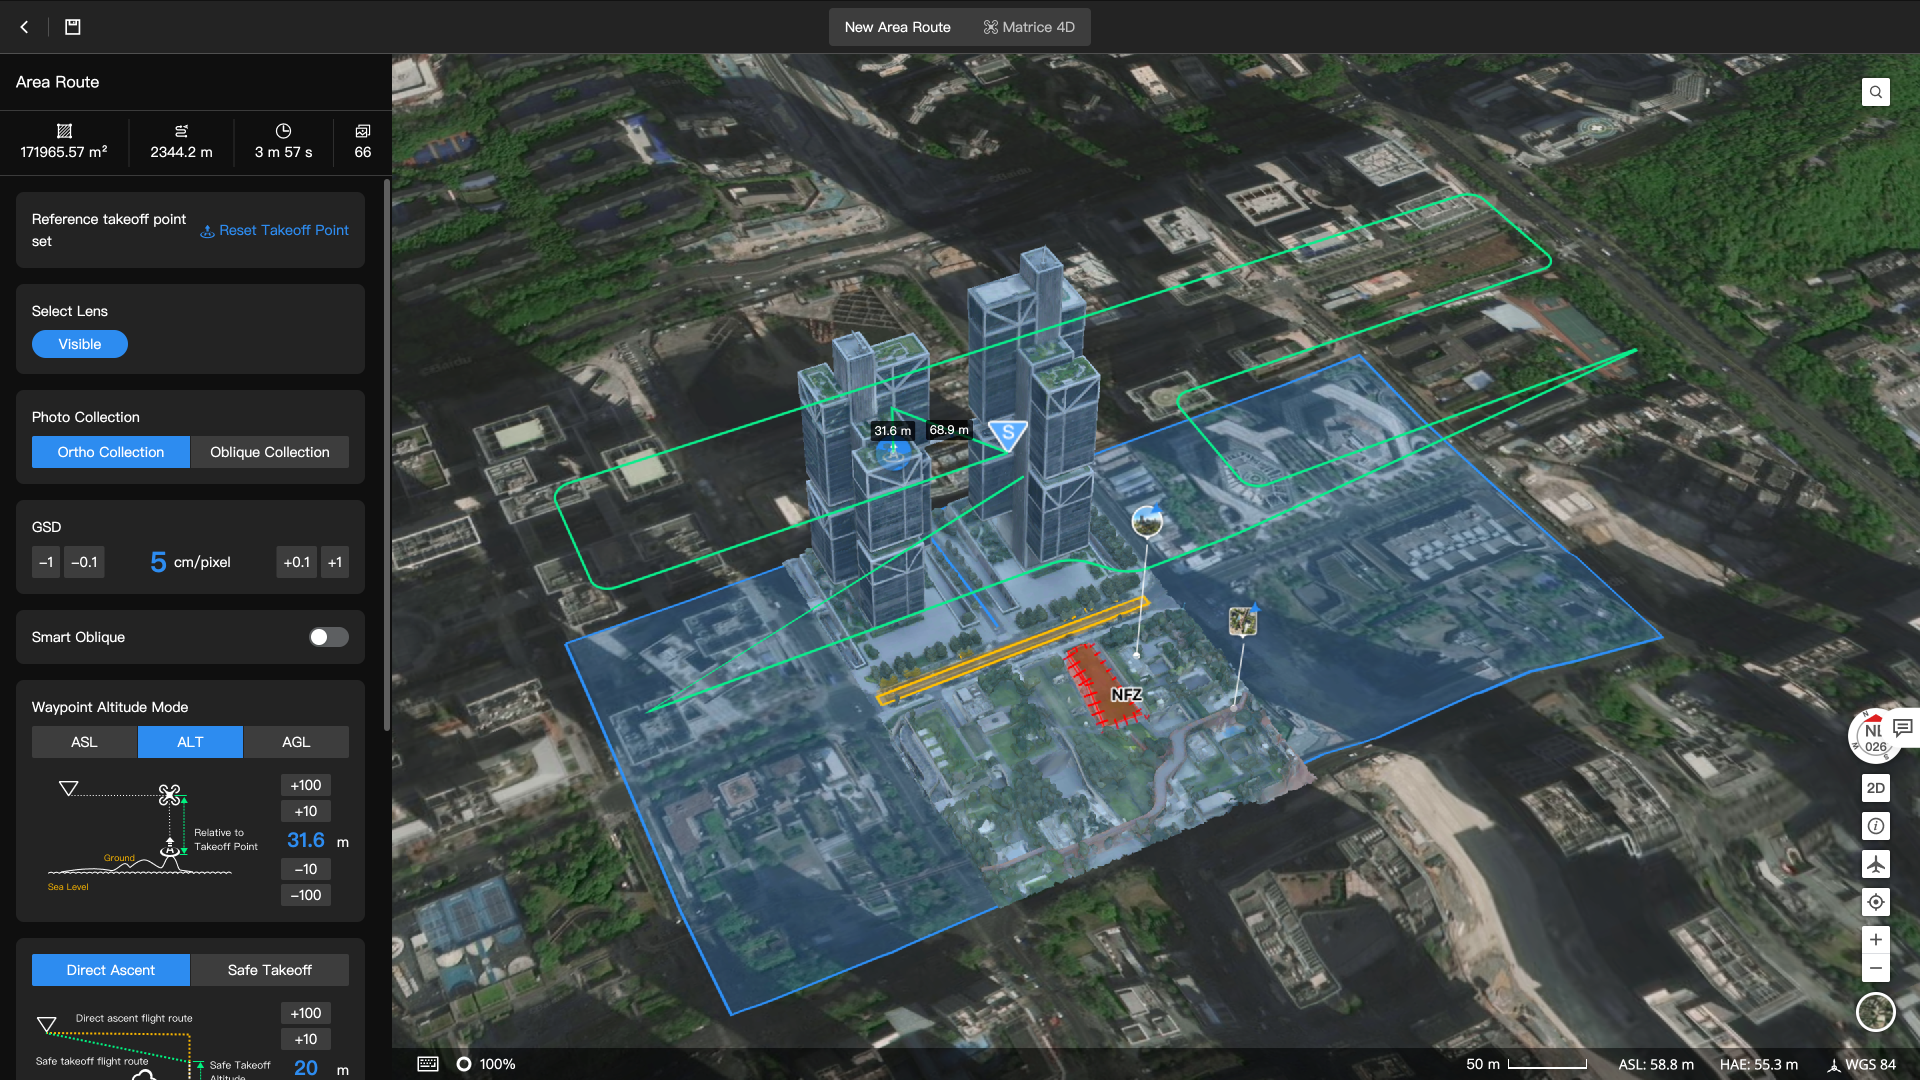1920x1080 pixels.
Task: Click the 31.6 altitude value field
Action: click(x=306, y=841)
